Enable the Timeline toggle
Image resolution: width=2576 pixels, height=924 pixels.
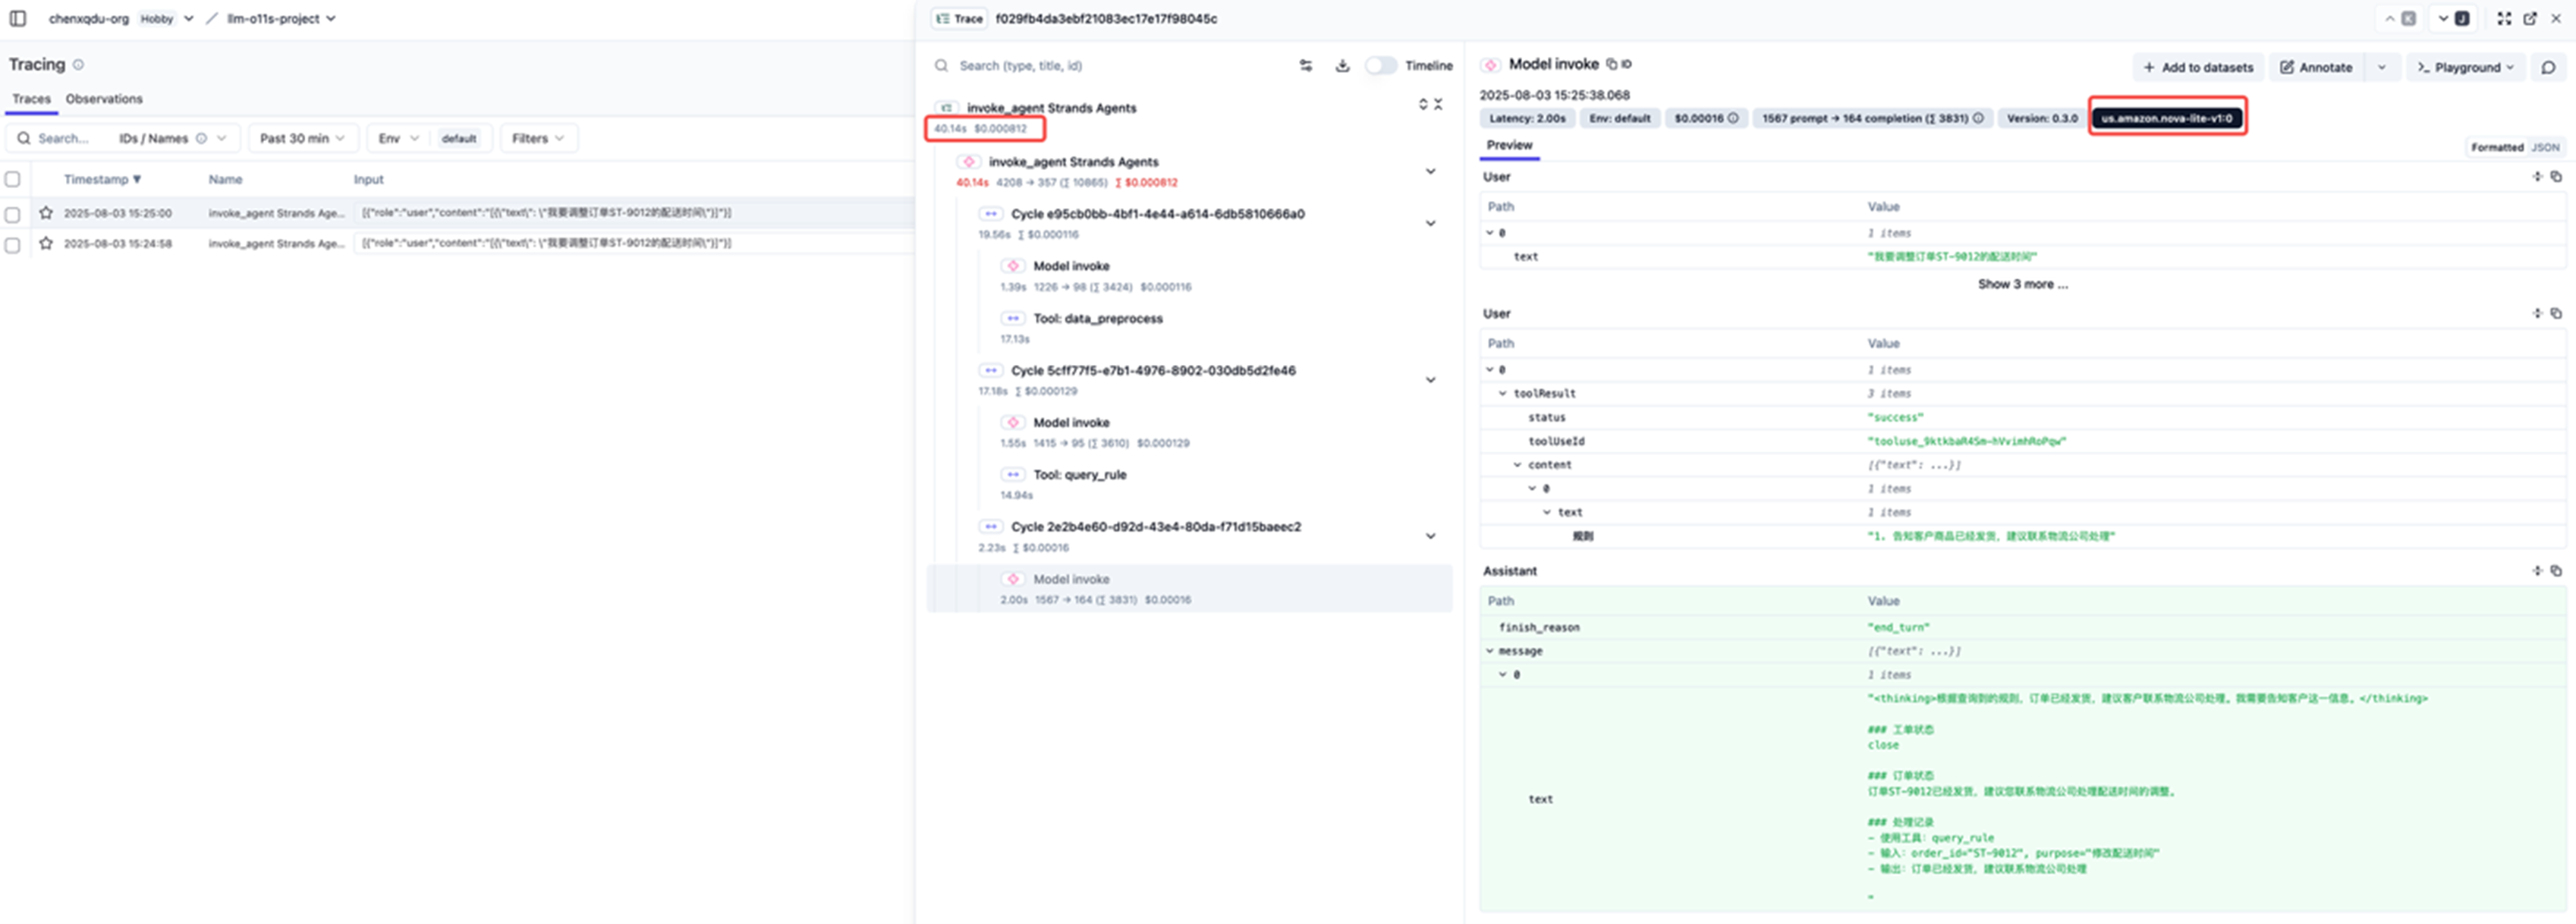[x=1381, y=66]
